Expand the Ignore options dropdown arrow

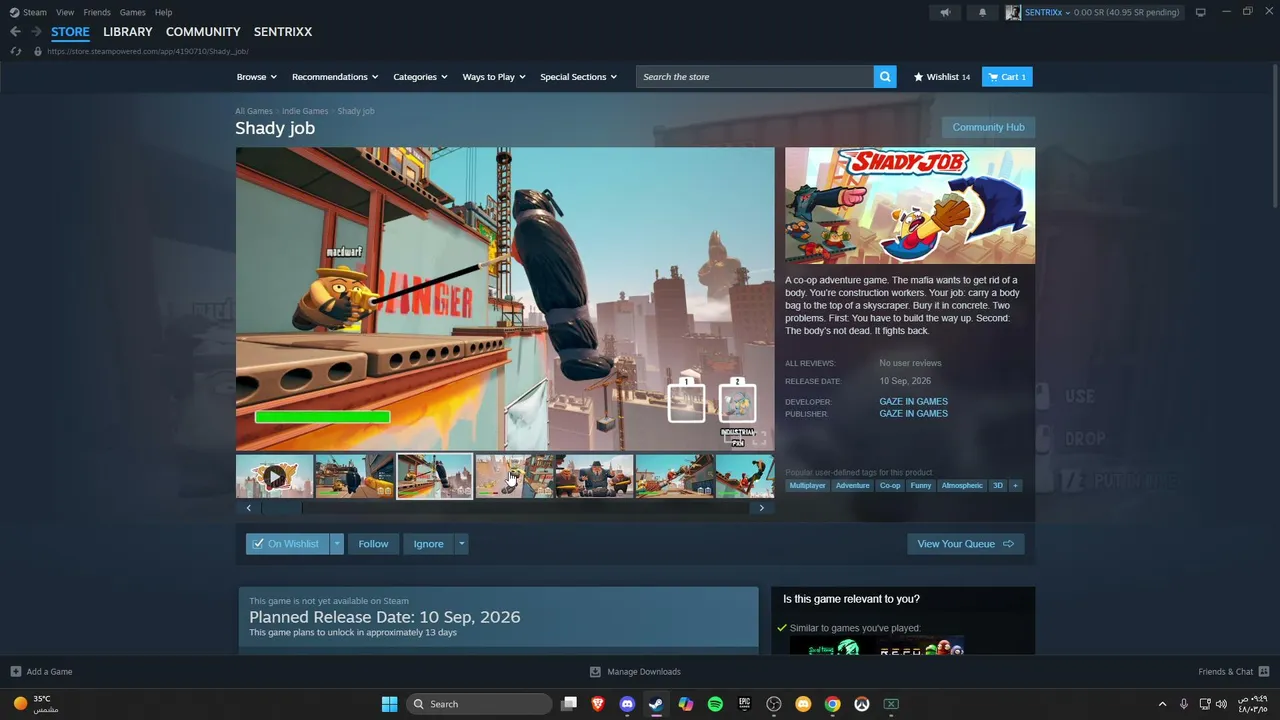click(x=461, y=544)
